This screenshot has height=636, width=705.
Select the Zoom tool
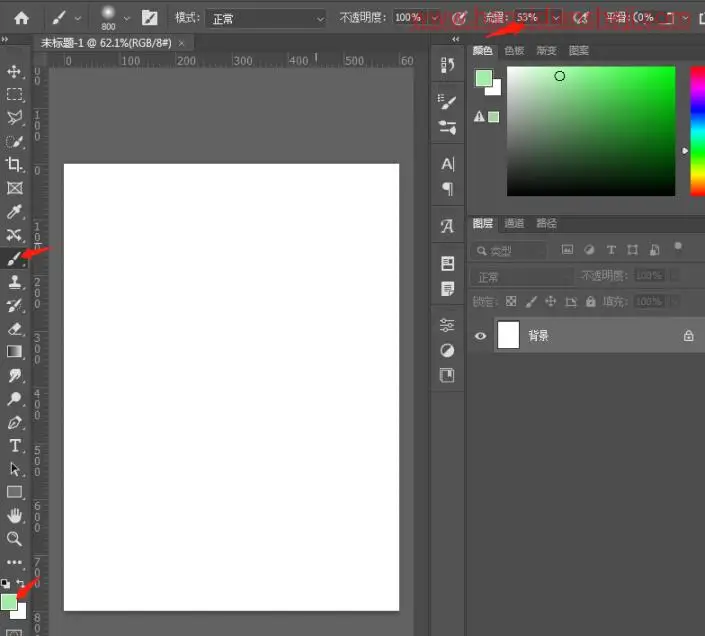click(x=14, y=538)
